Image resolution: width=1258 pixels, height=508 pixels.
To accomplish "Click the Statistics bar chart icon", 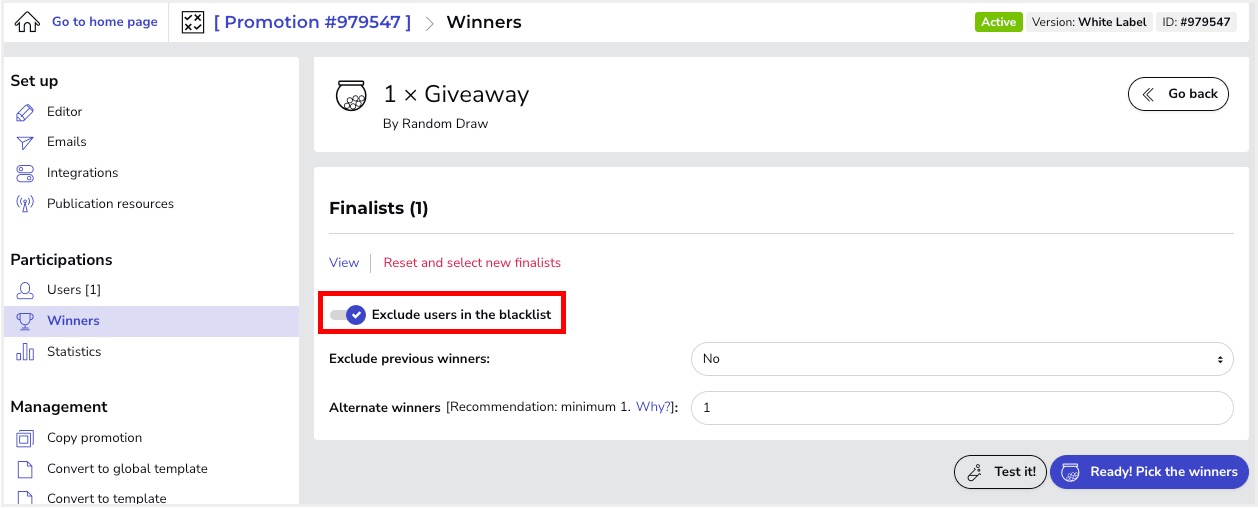I will (x=26, y=352).
